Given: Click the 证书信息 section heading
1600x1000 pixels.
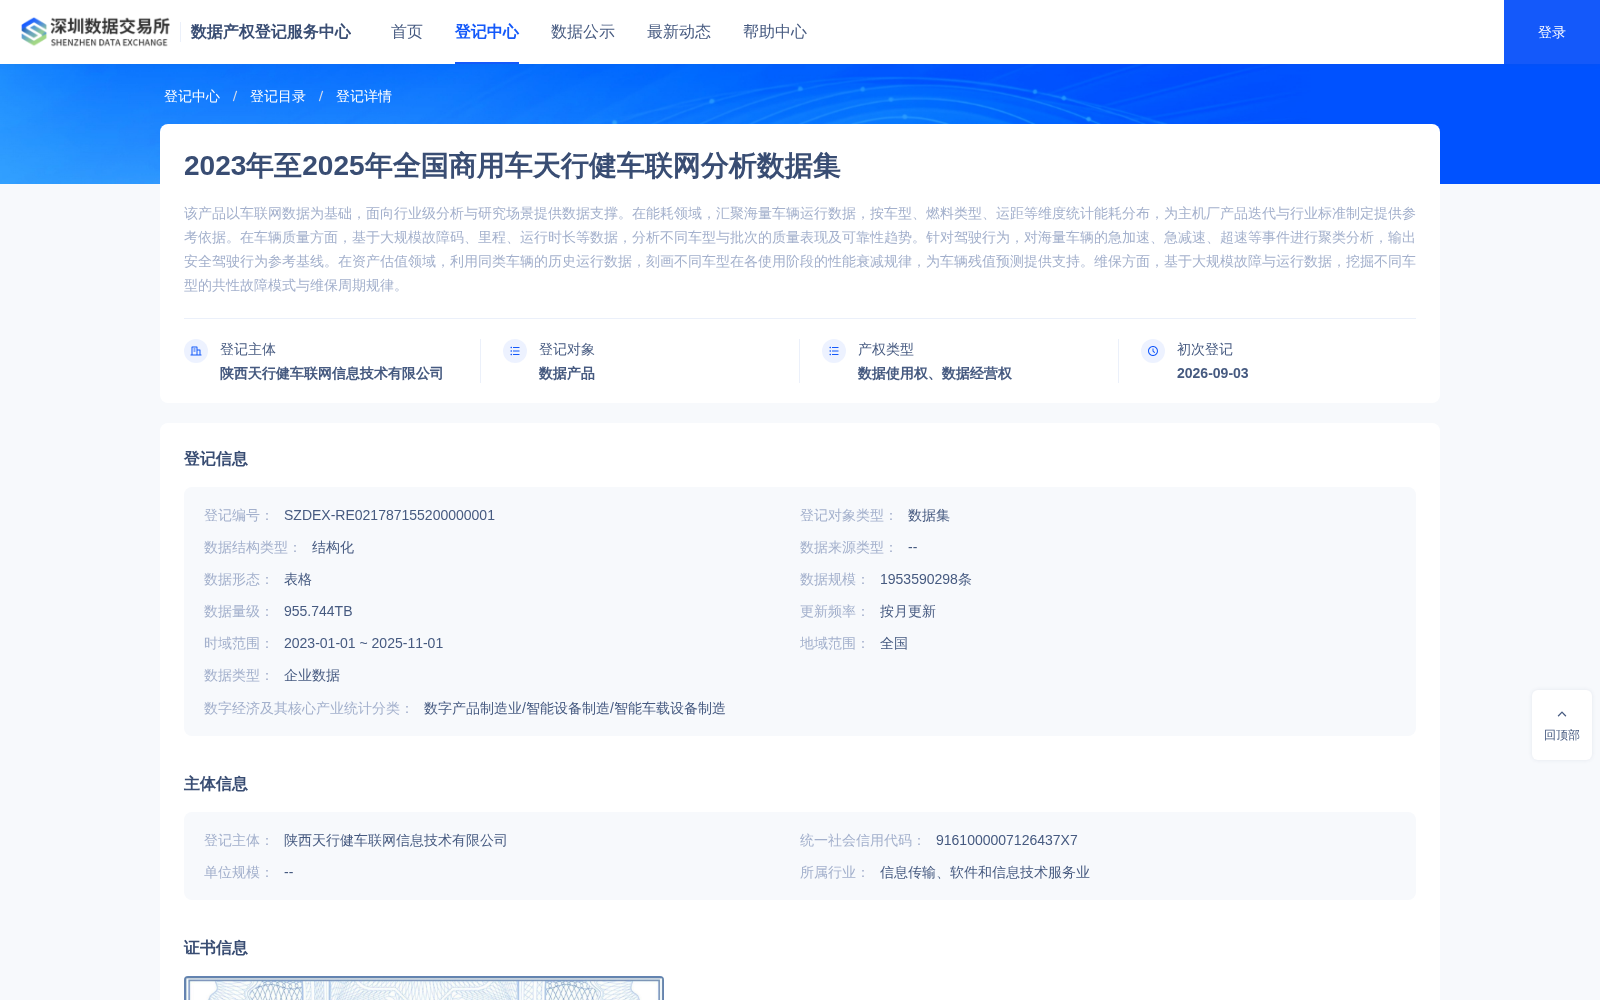Looking at the screenshot, I should [216, 948].
